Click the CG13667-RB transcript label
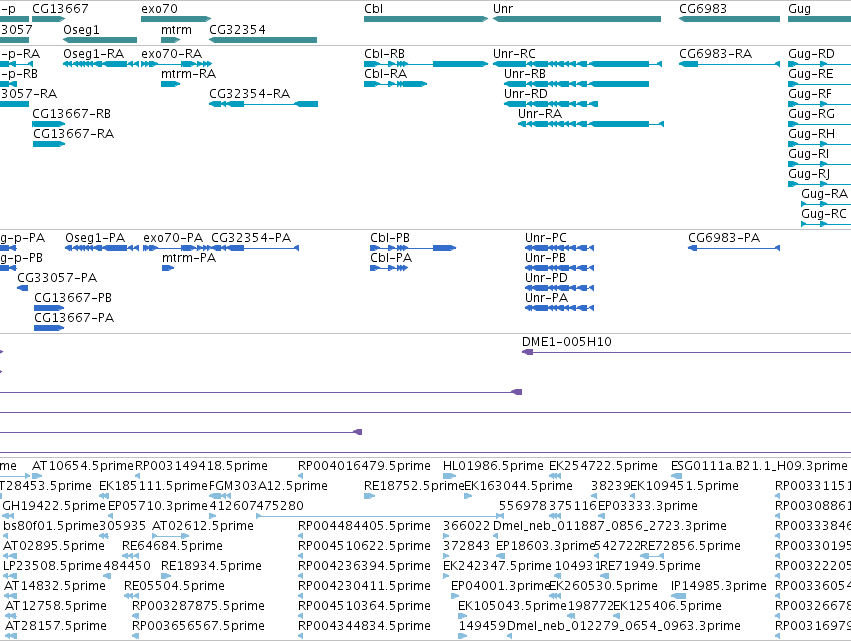This screenshot has height=641, width=851. coord(72,113)
